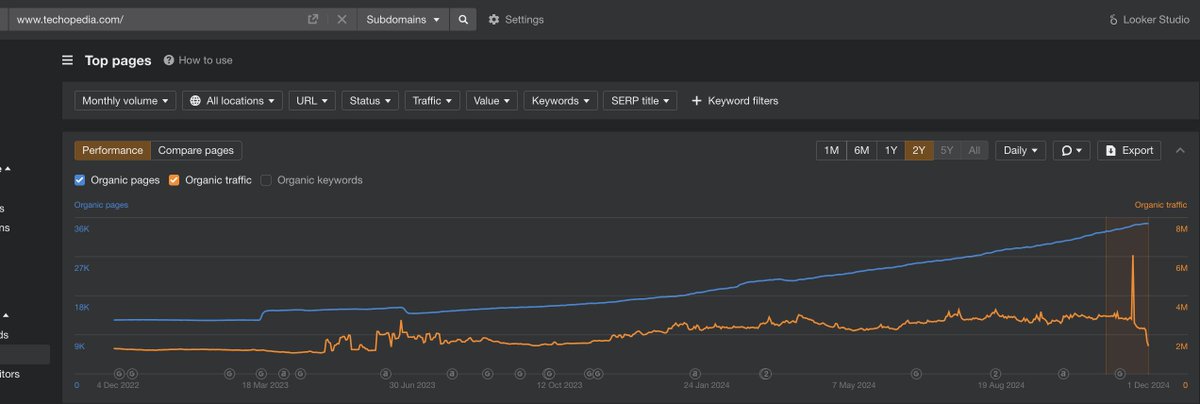Expand the SERP title filter
1200x404 pixels.
click(641, 100)
